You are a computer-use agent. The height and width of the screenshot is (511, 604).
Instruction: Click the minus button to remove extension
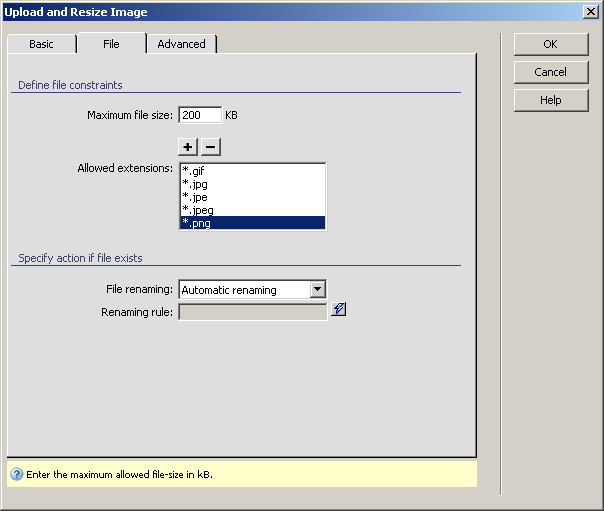click(210, 146)
